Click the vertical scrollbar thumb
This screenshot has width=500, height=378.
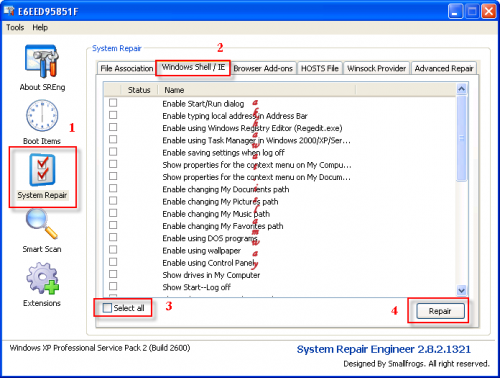[462, 138]
